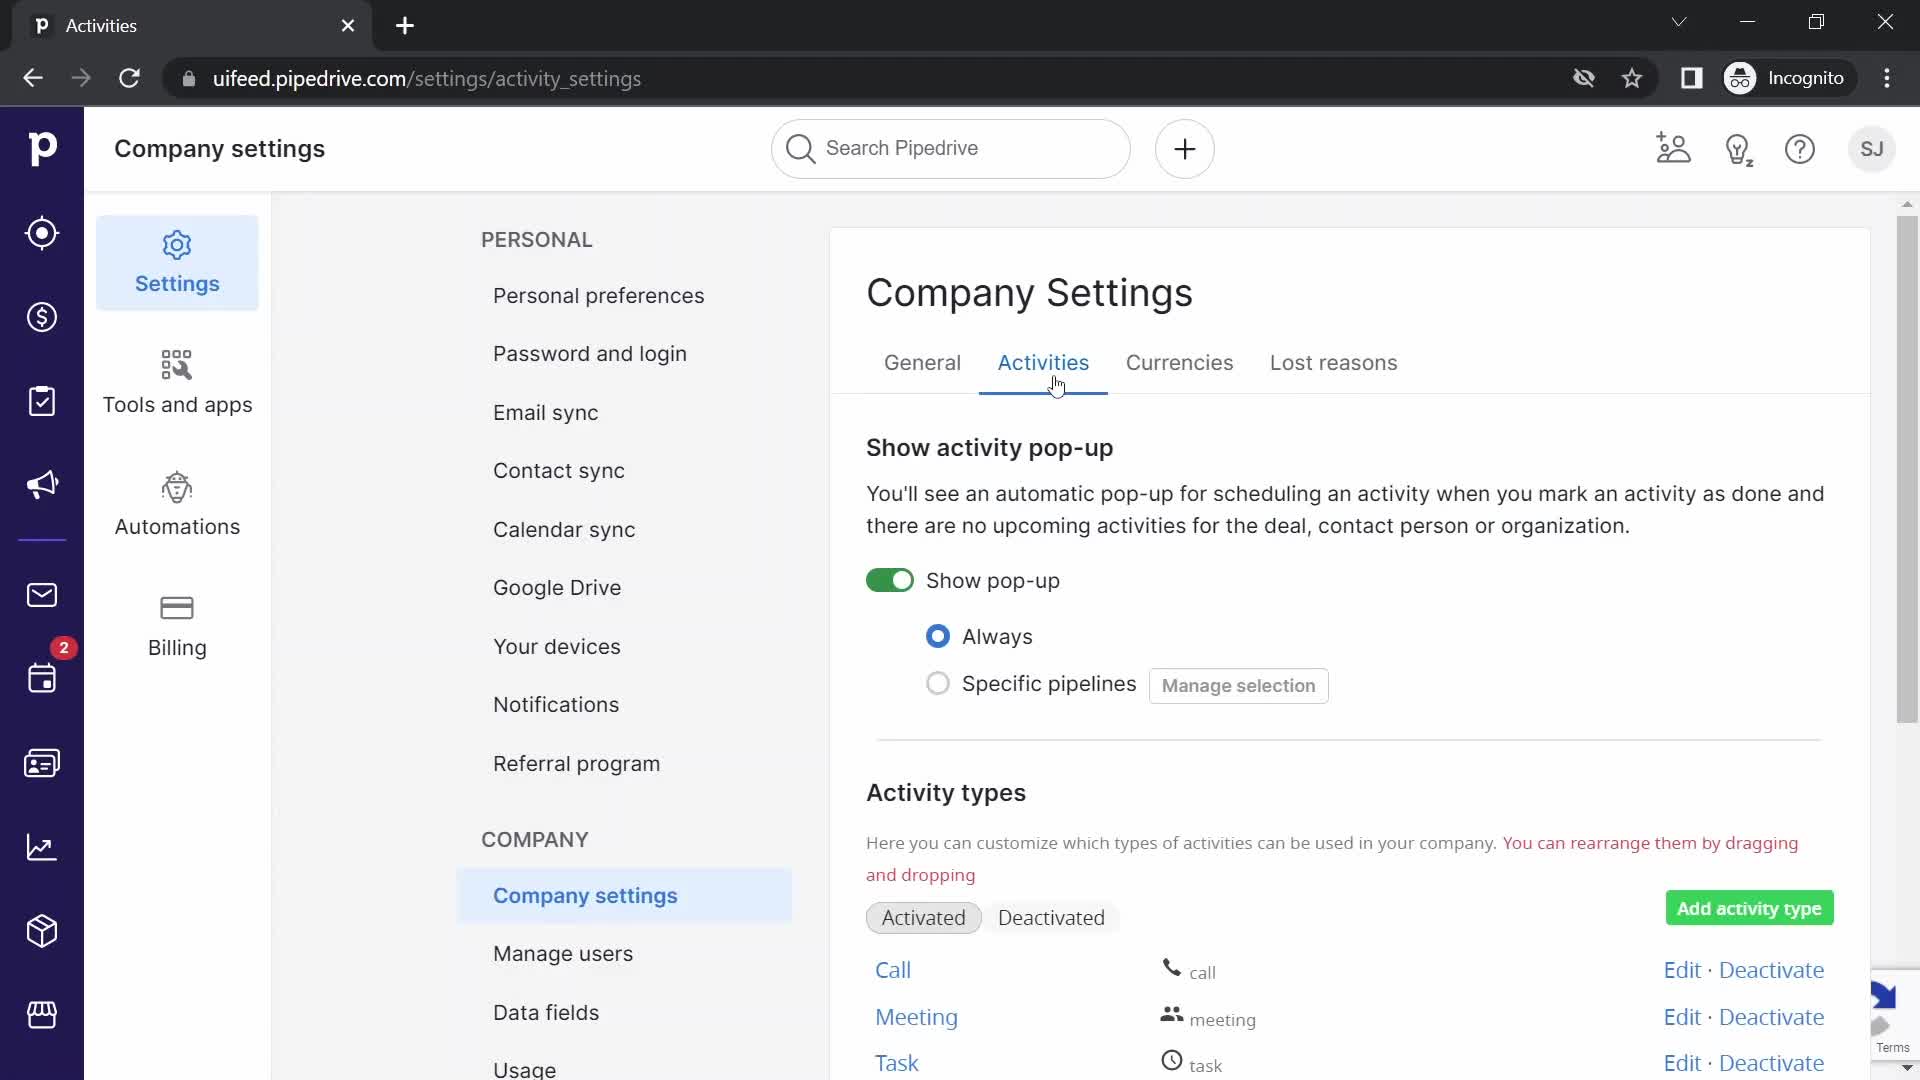Toggle the Show pop-up switch

click(x=890, y=581)
